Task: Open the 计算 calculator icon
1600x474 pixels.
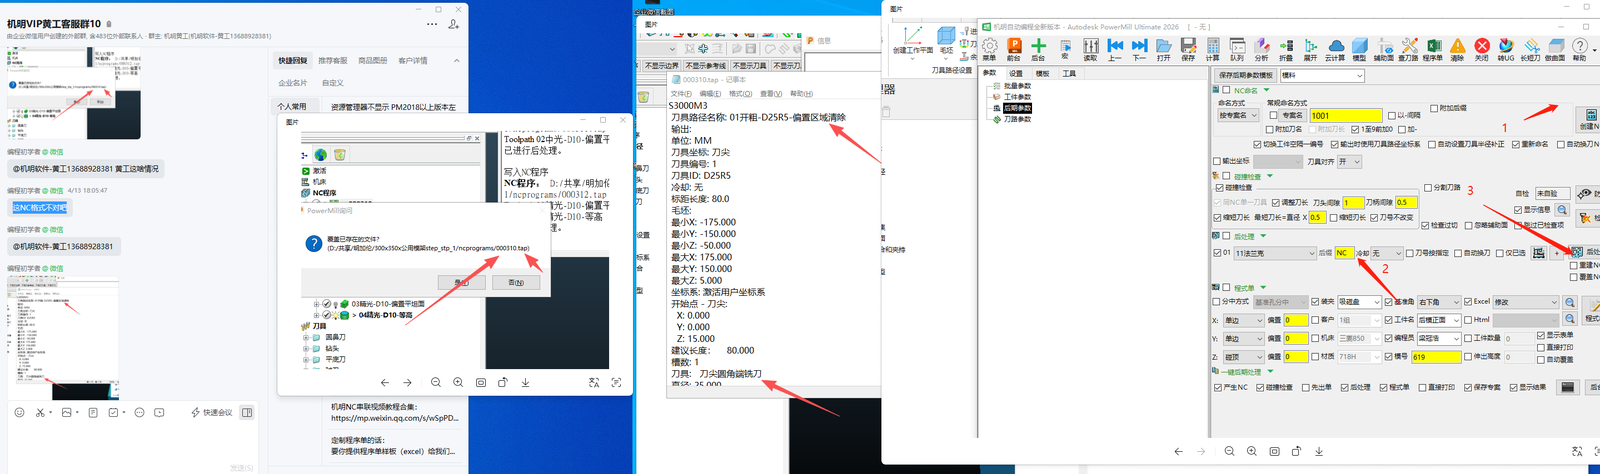Action: 1212,49
